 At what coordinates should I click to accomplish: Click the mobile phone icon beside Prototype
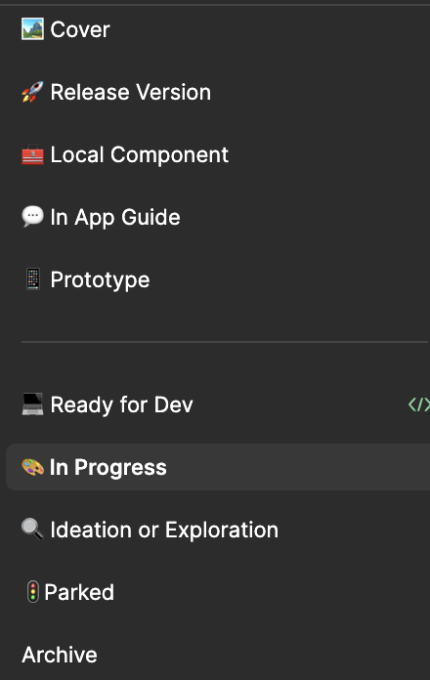coord(33,279)
